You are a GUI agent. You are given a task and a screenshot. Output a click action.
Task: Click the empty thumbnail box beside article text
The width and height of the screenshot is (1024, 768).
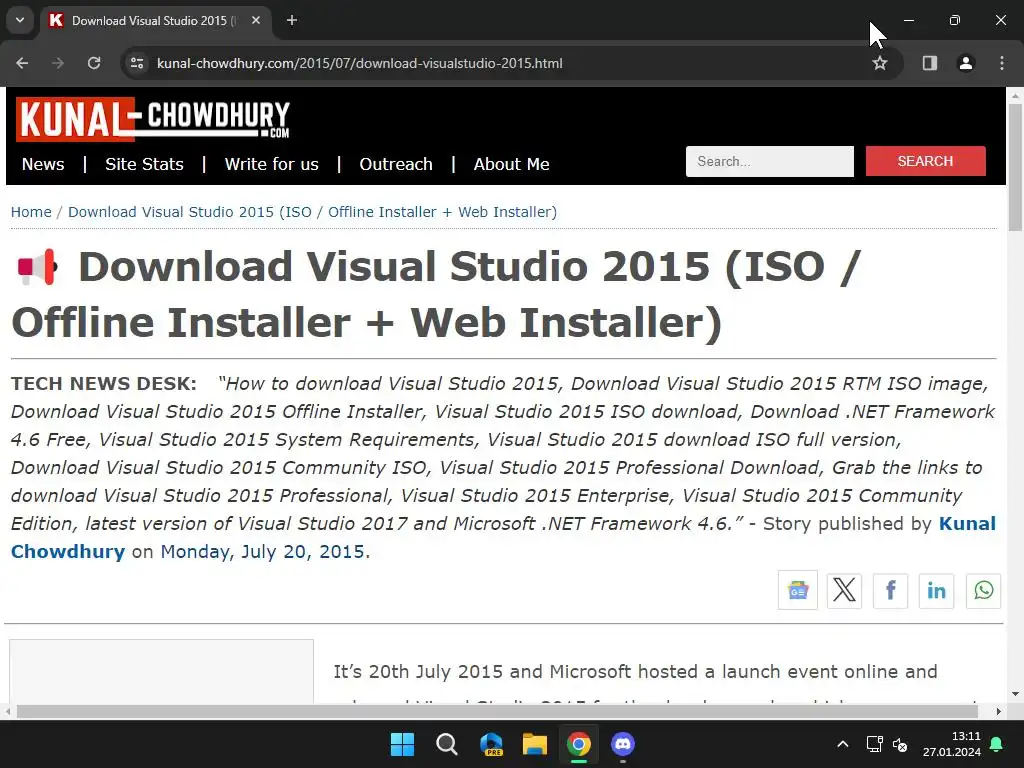tap(161, 671)
